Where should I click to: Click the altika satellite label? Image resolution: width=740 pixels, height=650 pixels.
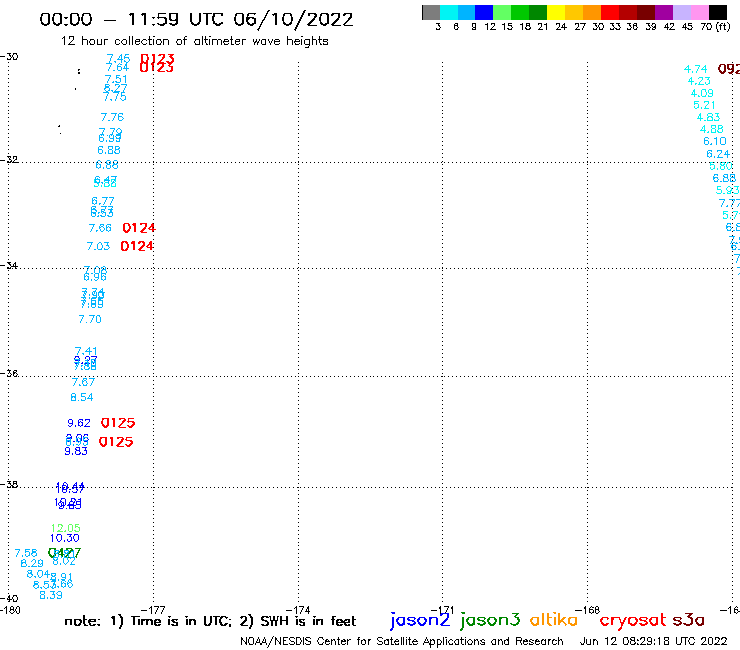tap(554, 619)
